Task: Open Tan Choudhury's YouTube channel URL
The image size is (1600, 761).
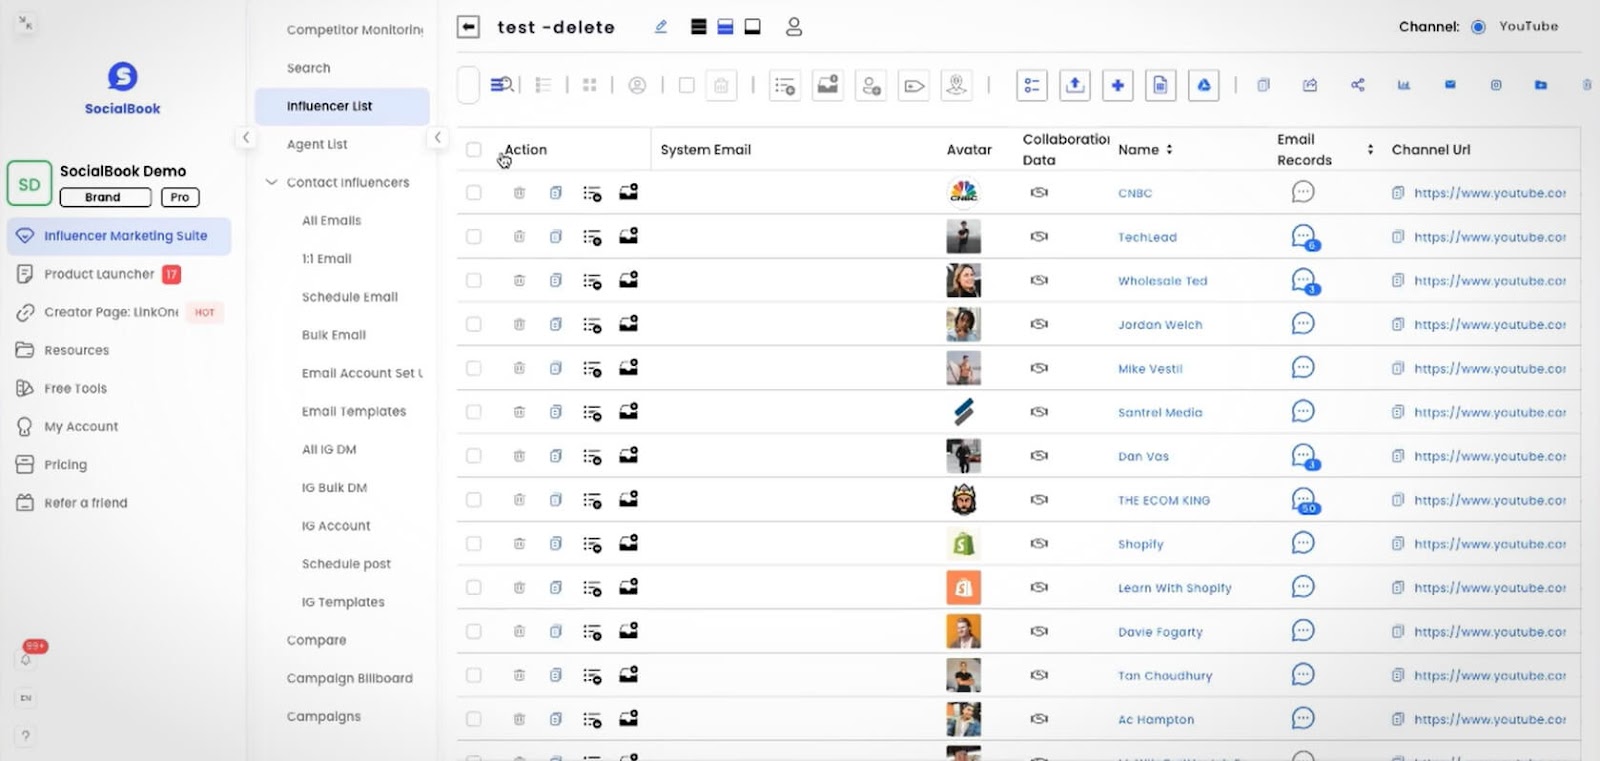Action: point(1490,676)
